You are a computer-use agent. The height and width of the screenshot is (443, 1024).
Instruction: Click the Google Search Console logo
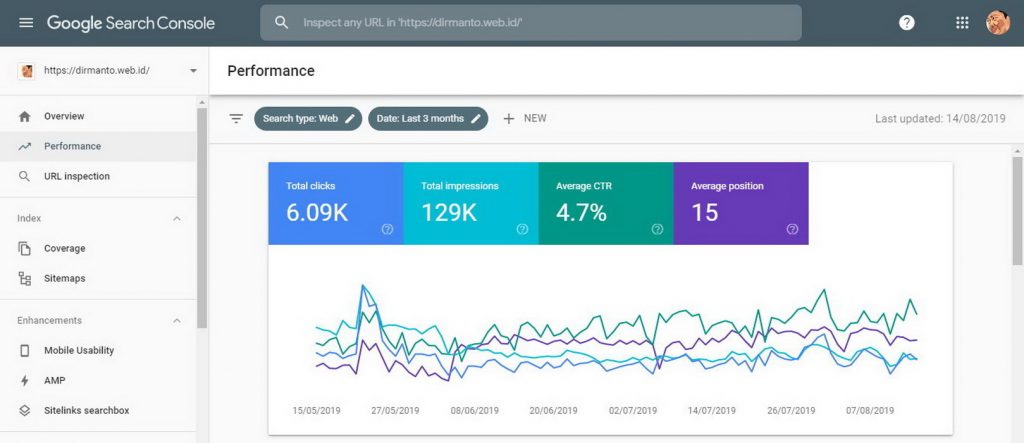131,23
